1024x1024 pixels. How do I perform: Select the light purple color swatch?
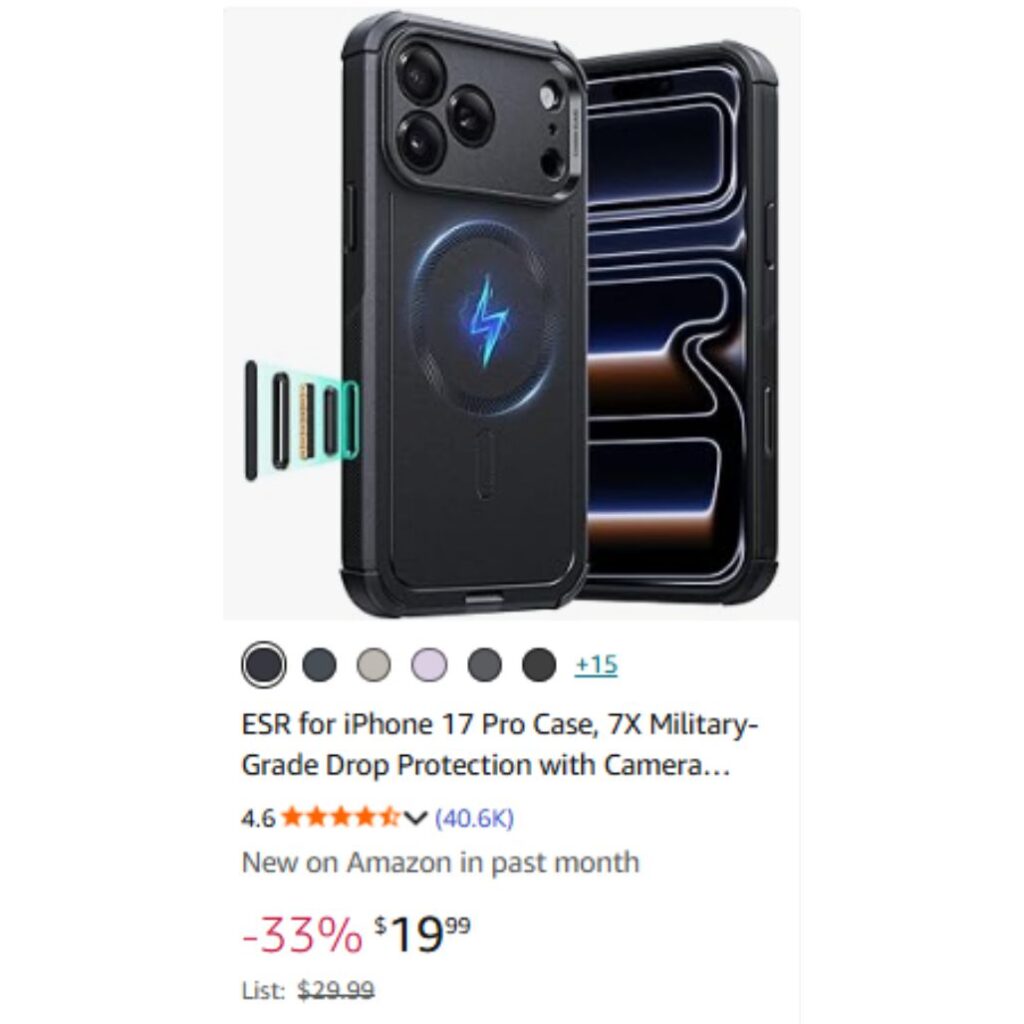pyautogui.click(x=429, y=665)
